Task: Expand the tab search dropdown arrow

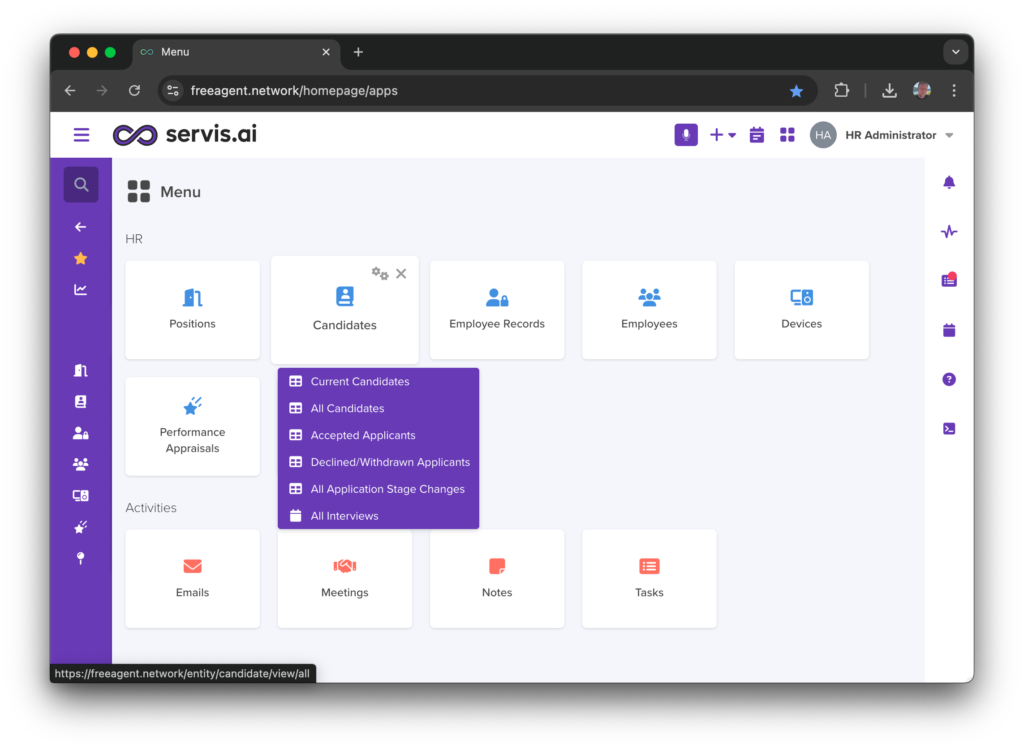Action: pyautogui.click(x=955, y=52)
